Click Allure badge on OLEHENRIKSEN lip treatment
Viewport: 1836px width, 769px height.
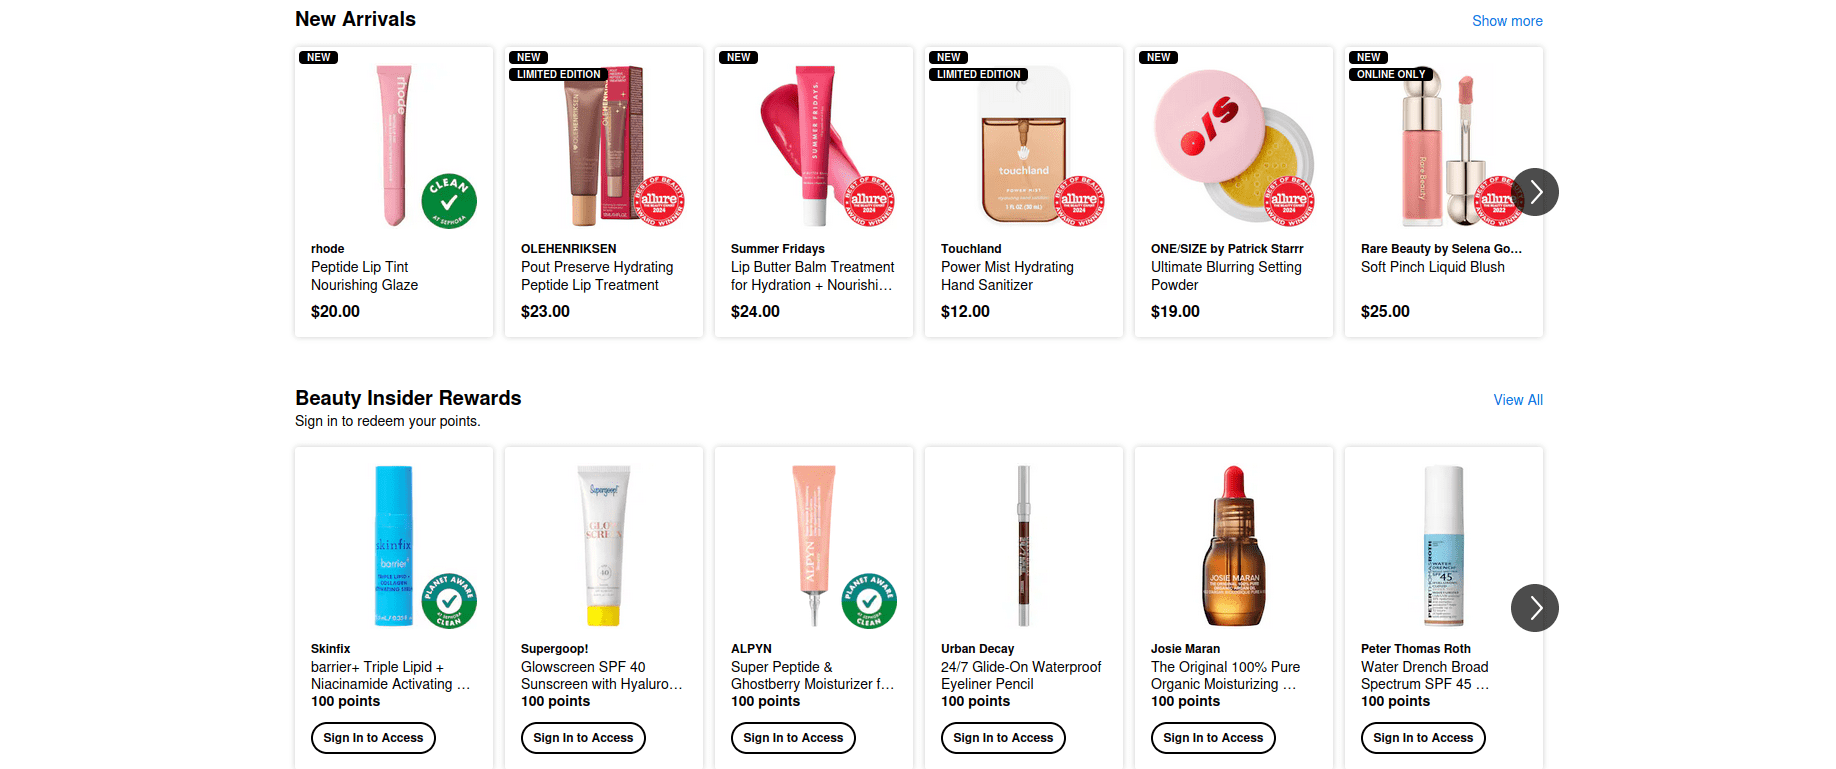[x=659, y=201]
